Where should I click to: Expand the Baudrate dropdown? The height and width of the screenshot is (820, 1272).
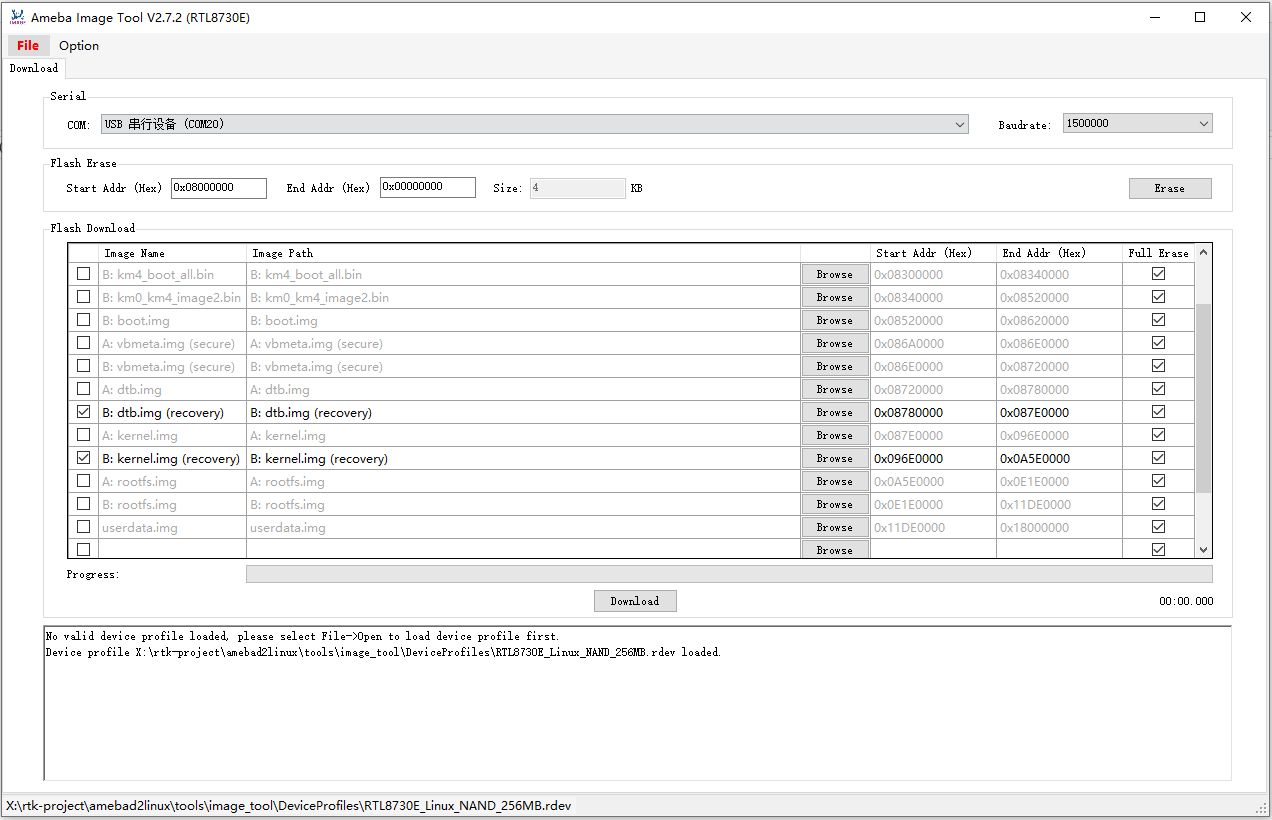pyautogui.click(x=1137, y=124)
